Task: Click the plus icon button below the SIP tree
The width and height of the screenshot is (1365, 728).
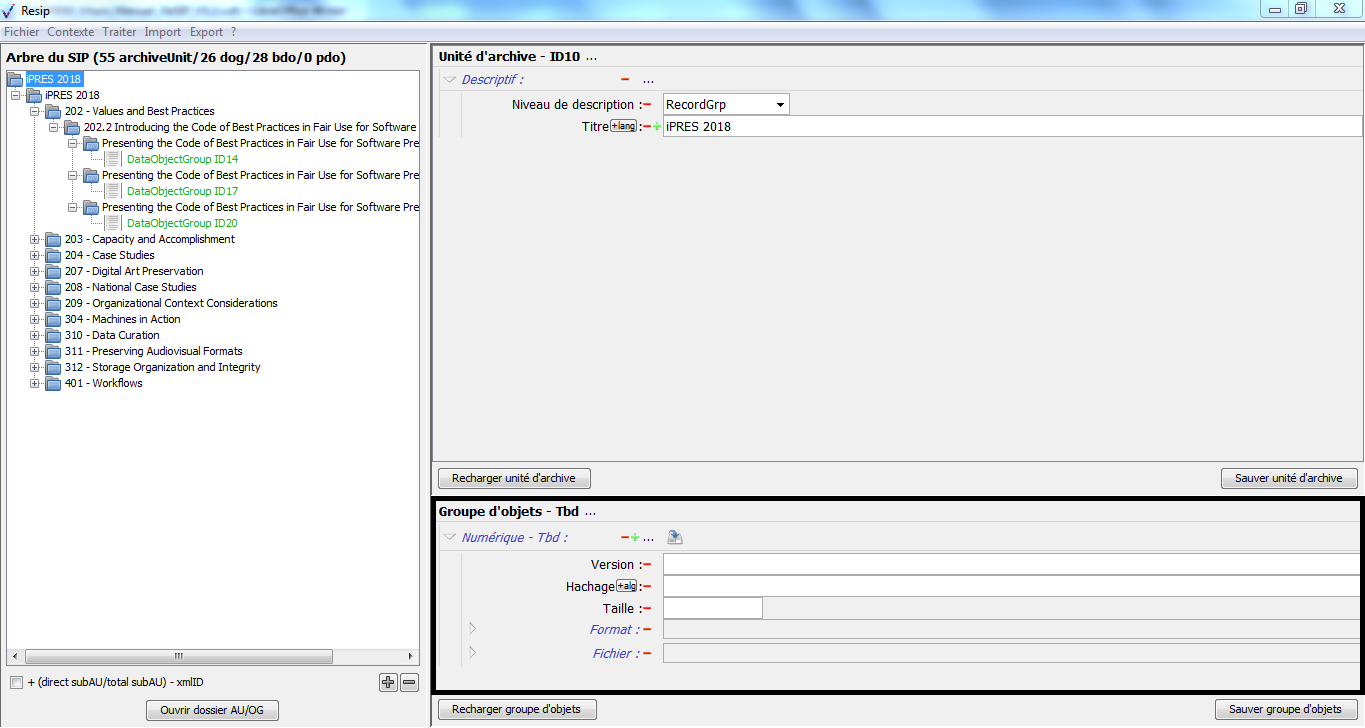Action: pos(389,683)
